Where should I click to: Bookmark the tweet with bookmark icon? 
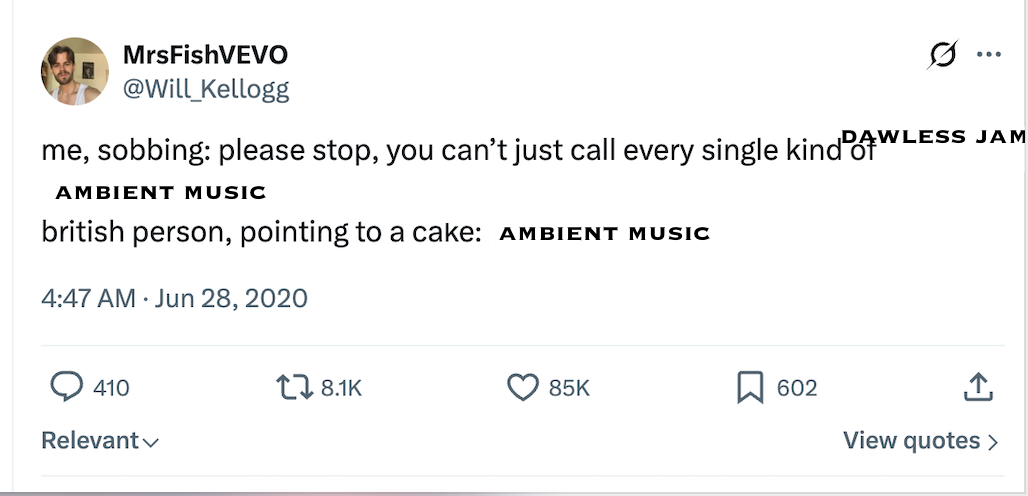click(750, 387)
